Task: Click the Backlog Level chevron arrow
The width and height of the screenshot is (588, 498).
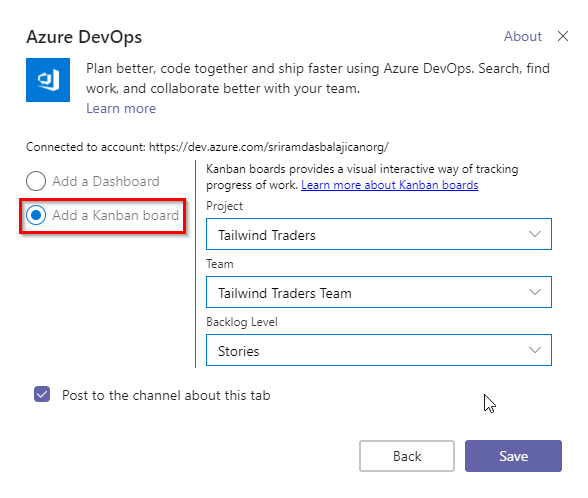Action: click(534, 350)
